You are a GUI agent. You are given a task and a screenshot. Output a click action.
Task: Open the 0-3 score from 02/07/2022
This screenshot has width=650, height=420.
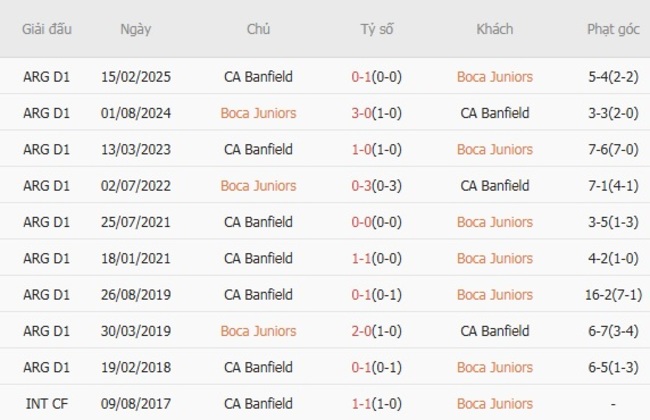tap(376, 186)
